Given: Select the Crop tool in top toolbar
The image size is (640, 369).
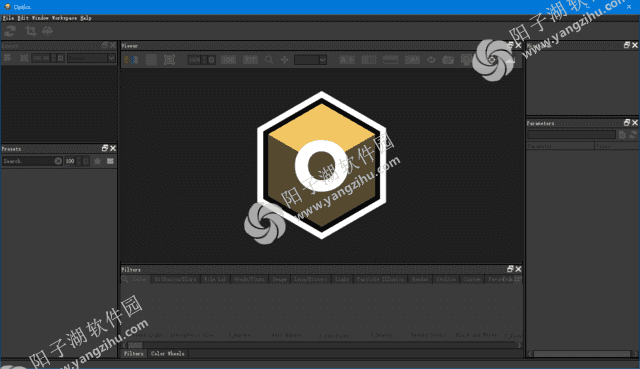Looking at the screenshot, I should pyautogui.click(x=31, y=31).
